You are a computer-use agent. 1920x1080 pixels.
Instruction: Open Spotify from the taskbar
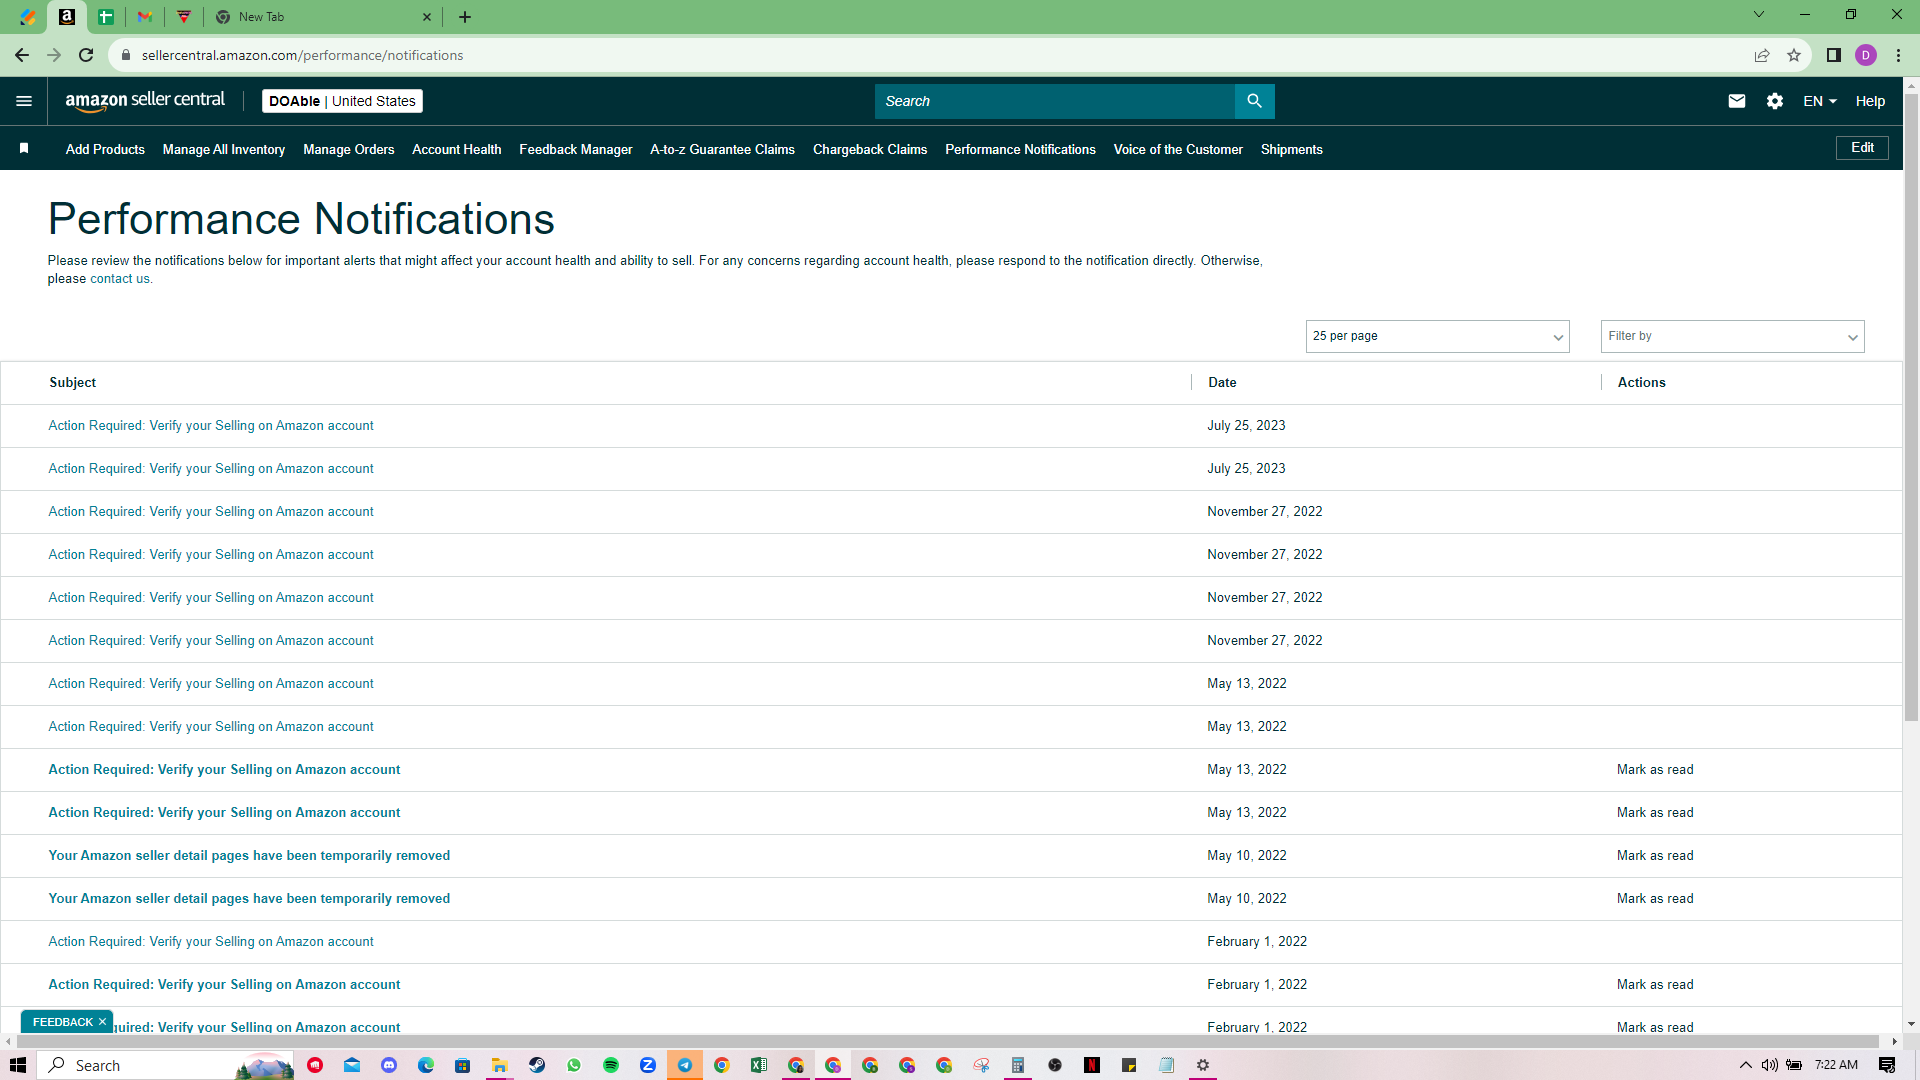pyautogui.click(x=611, y=1065)
